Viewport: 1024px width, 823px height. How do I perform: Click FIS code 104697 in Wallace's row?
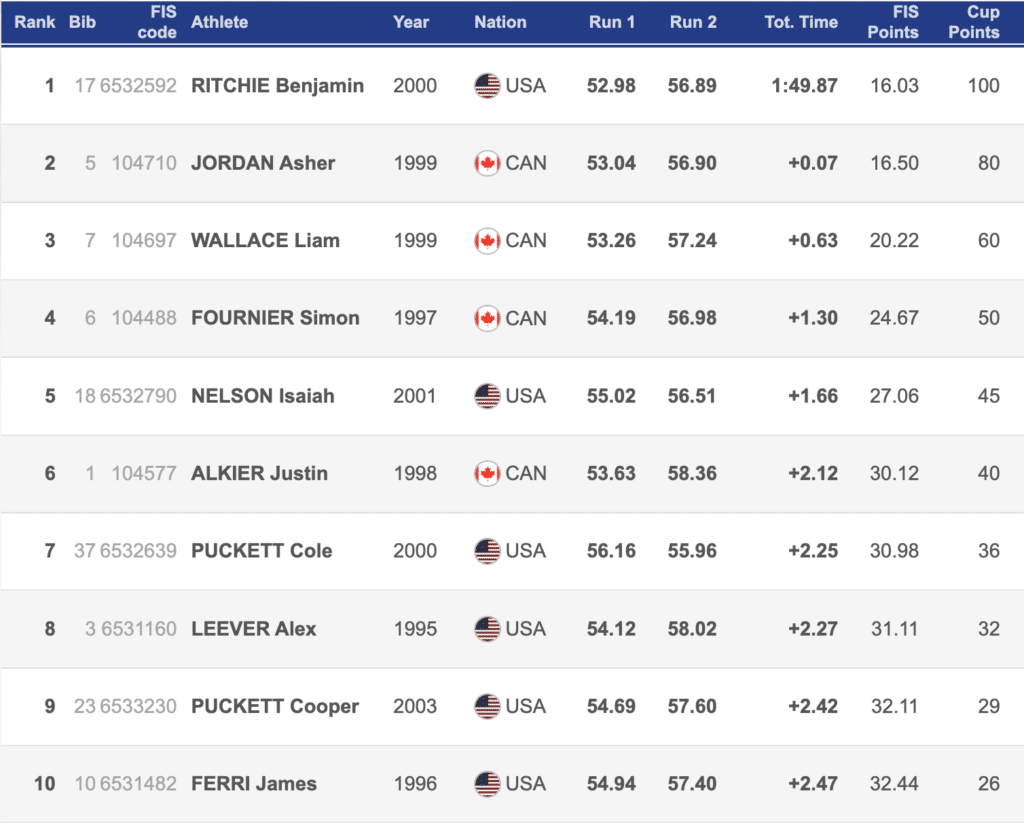tap(144, 241)
